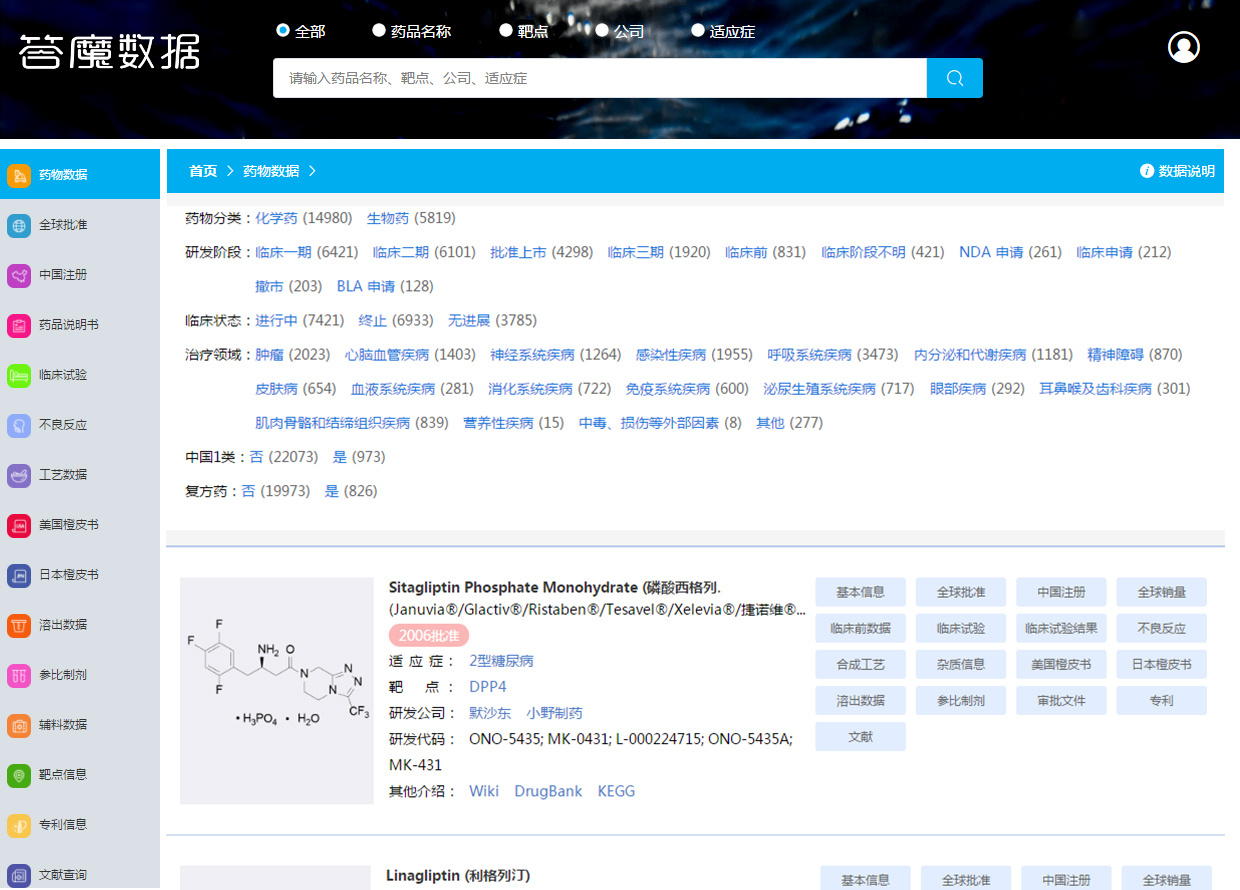Screen dimensions: 1240x890
Task: Click the search input field
Action: [600, 78]
